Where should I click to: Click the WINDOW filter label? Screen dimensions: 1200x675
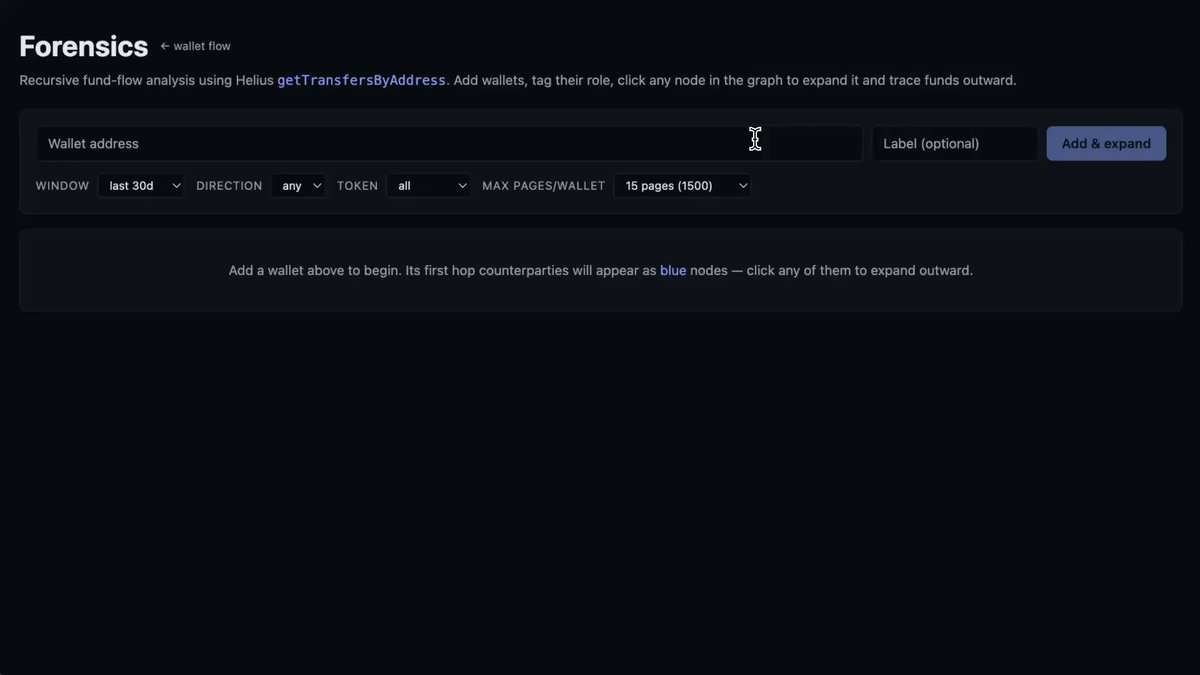tap(63, 186)
